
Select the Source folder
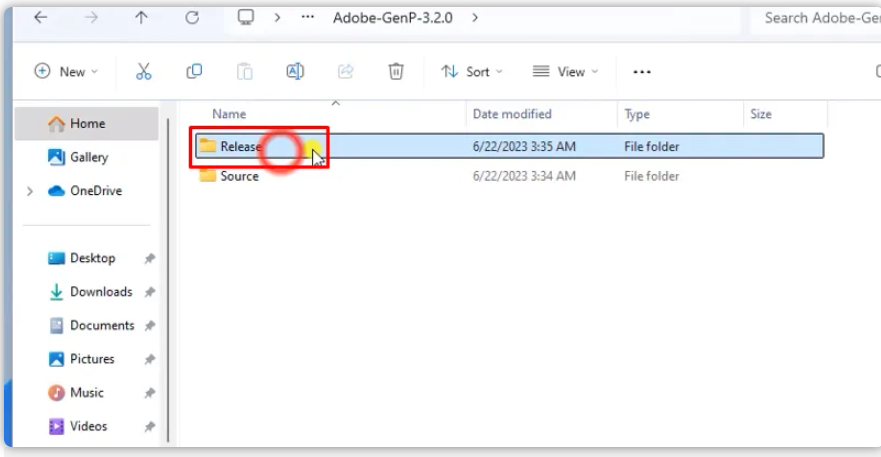[239, 177]
